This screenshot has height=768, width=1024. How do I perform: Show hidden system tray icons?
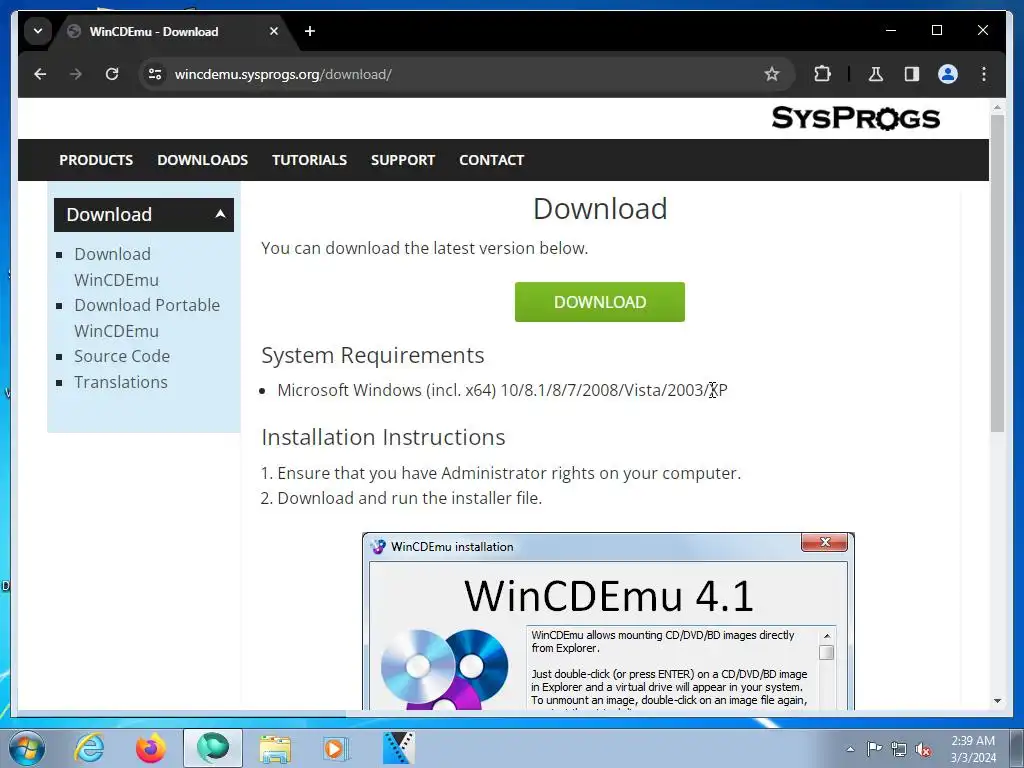[x=850, y=749]
